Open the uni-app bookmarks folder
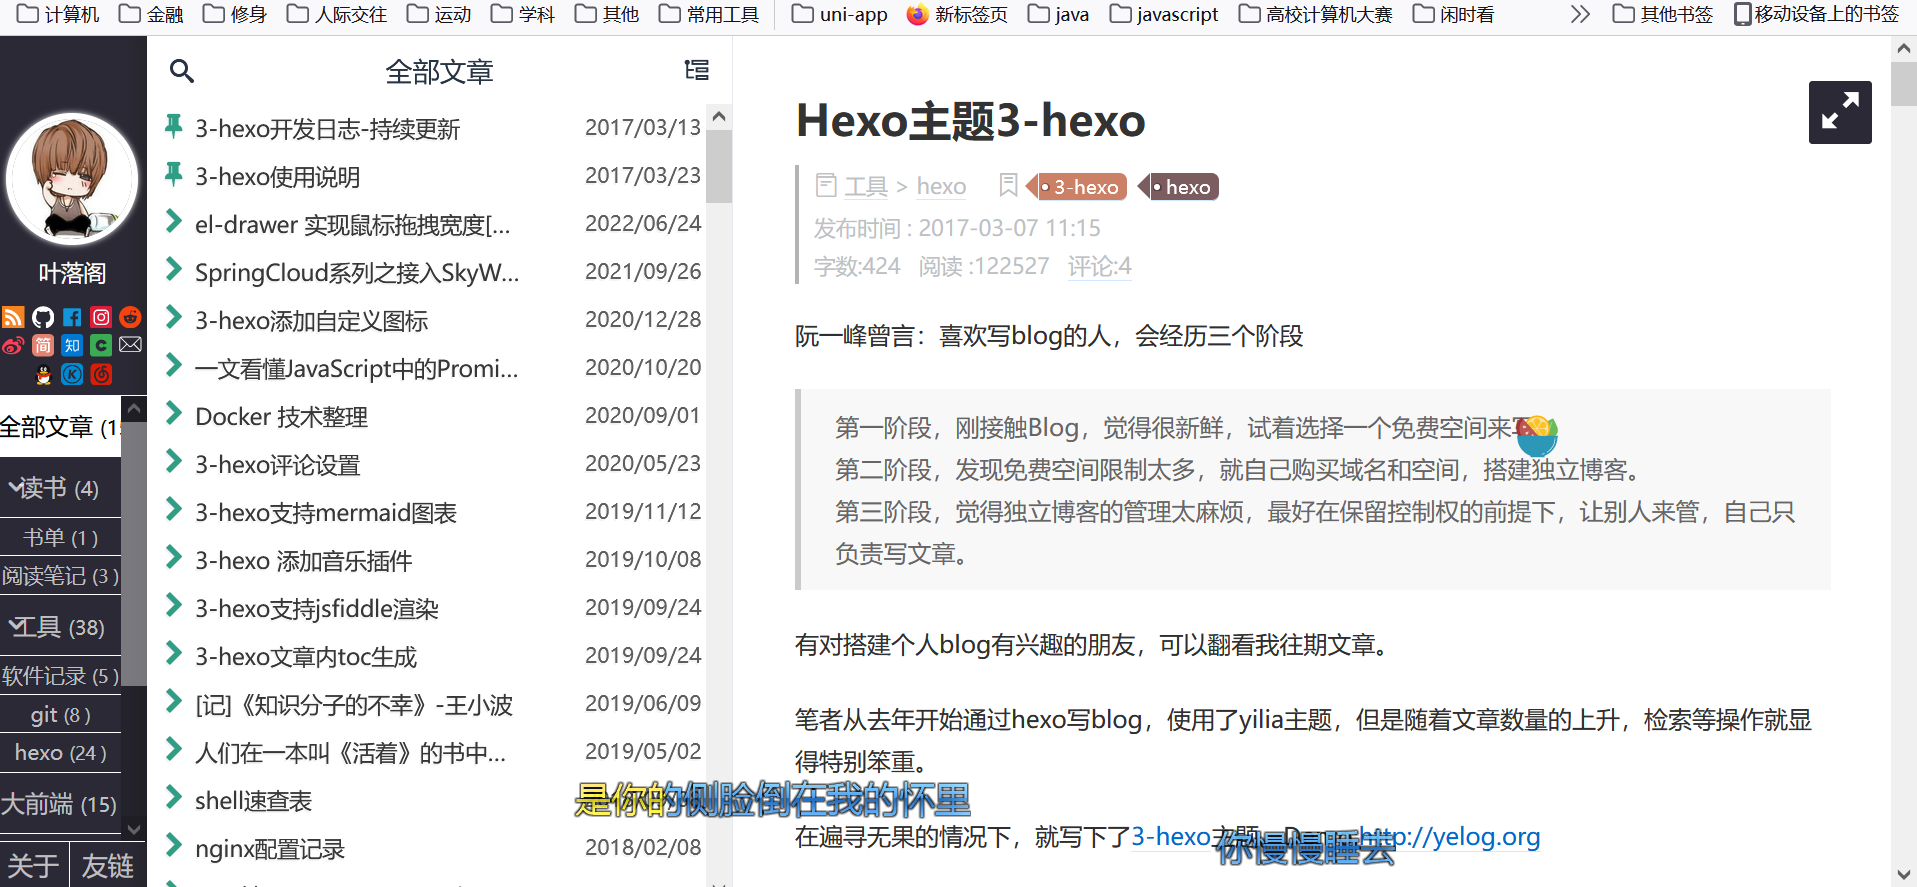 pyautogui.click(x=839, y=15)
